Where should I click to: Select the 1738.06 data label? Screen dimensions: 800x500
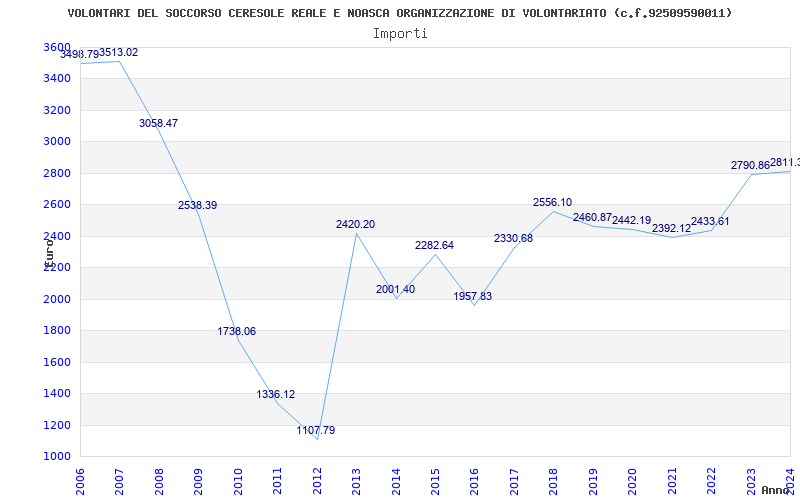(237, 332)
